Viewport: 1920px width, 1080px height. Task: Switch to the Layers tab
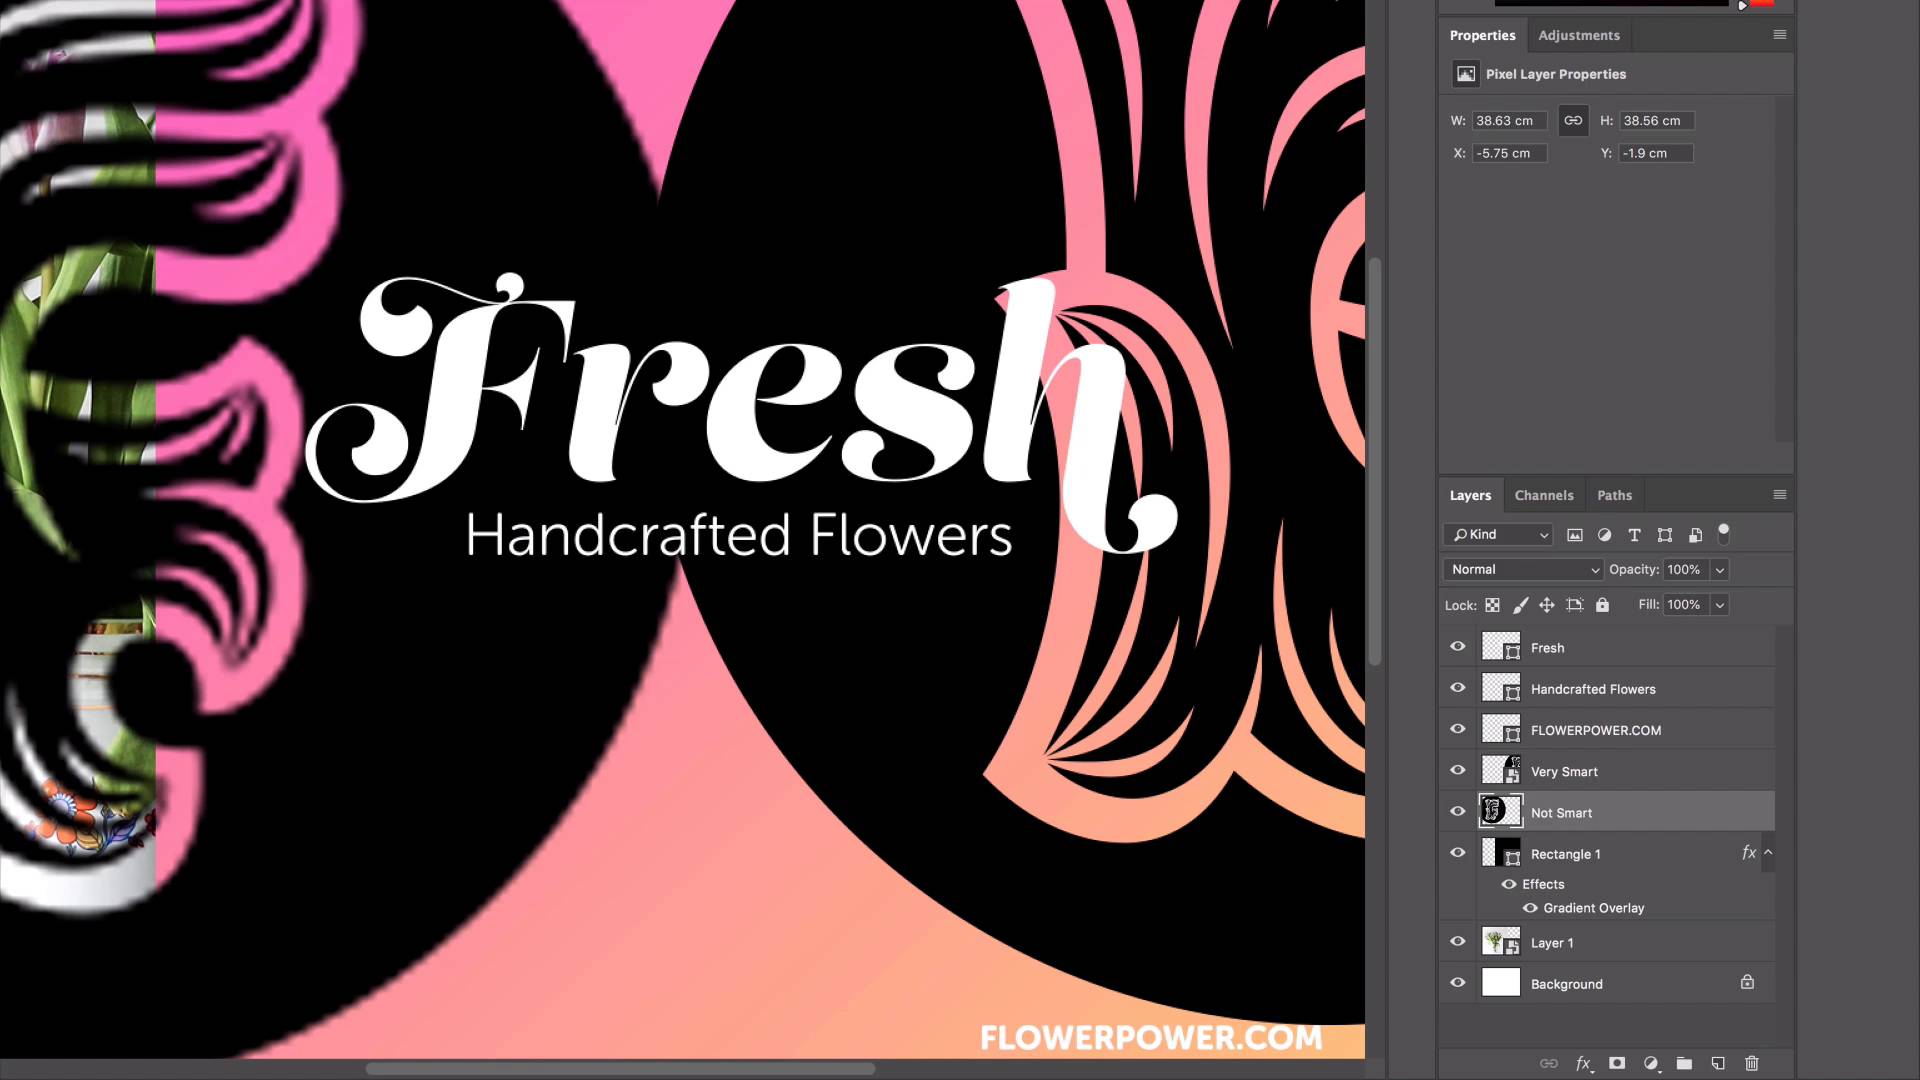[x=1470, y=495]
